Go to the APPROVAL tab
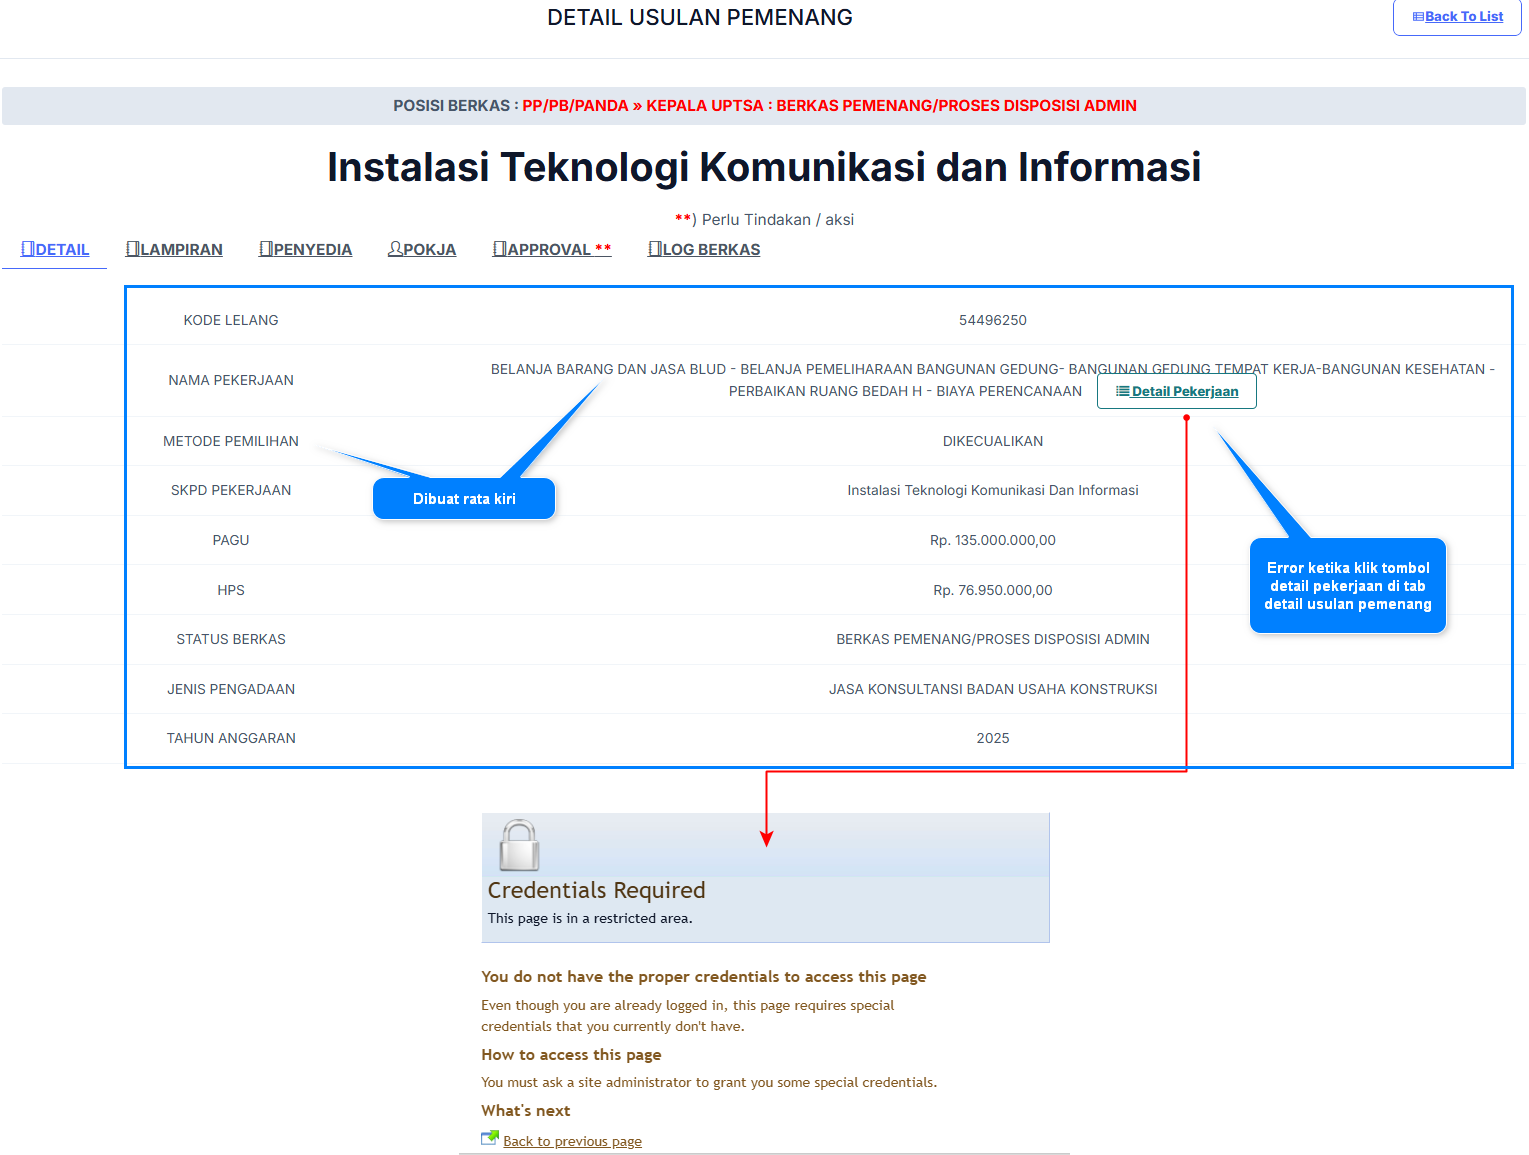1529x1155 pixels. click(x=551, y=250)
